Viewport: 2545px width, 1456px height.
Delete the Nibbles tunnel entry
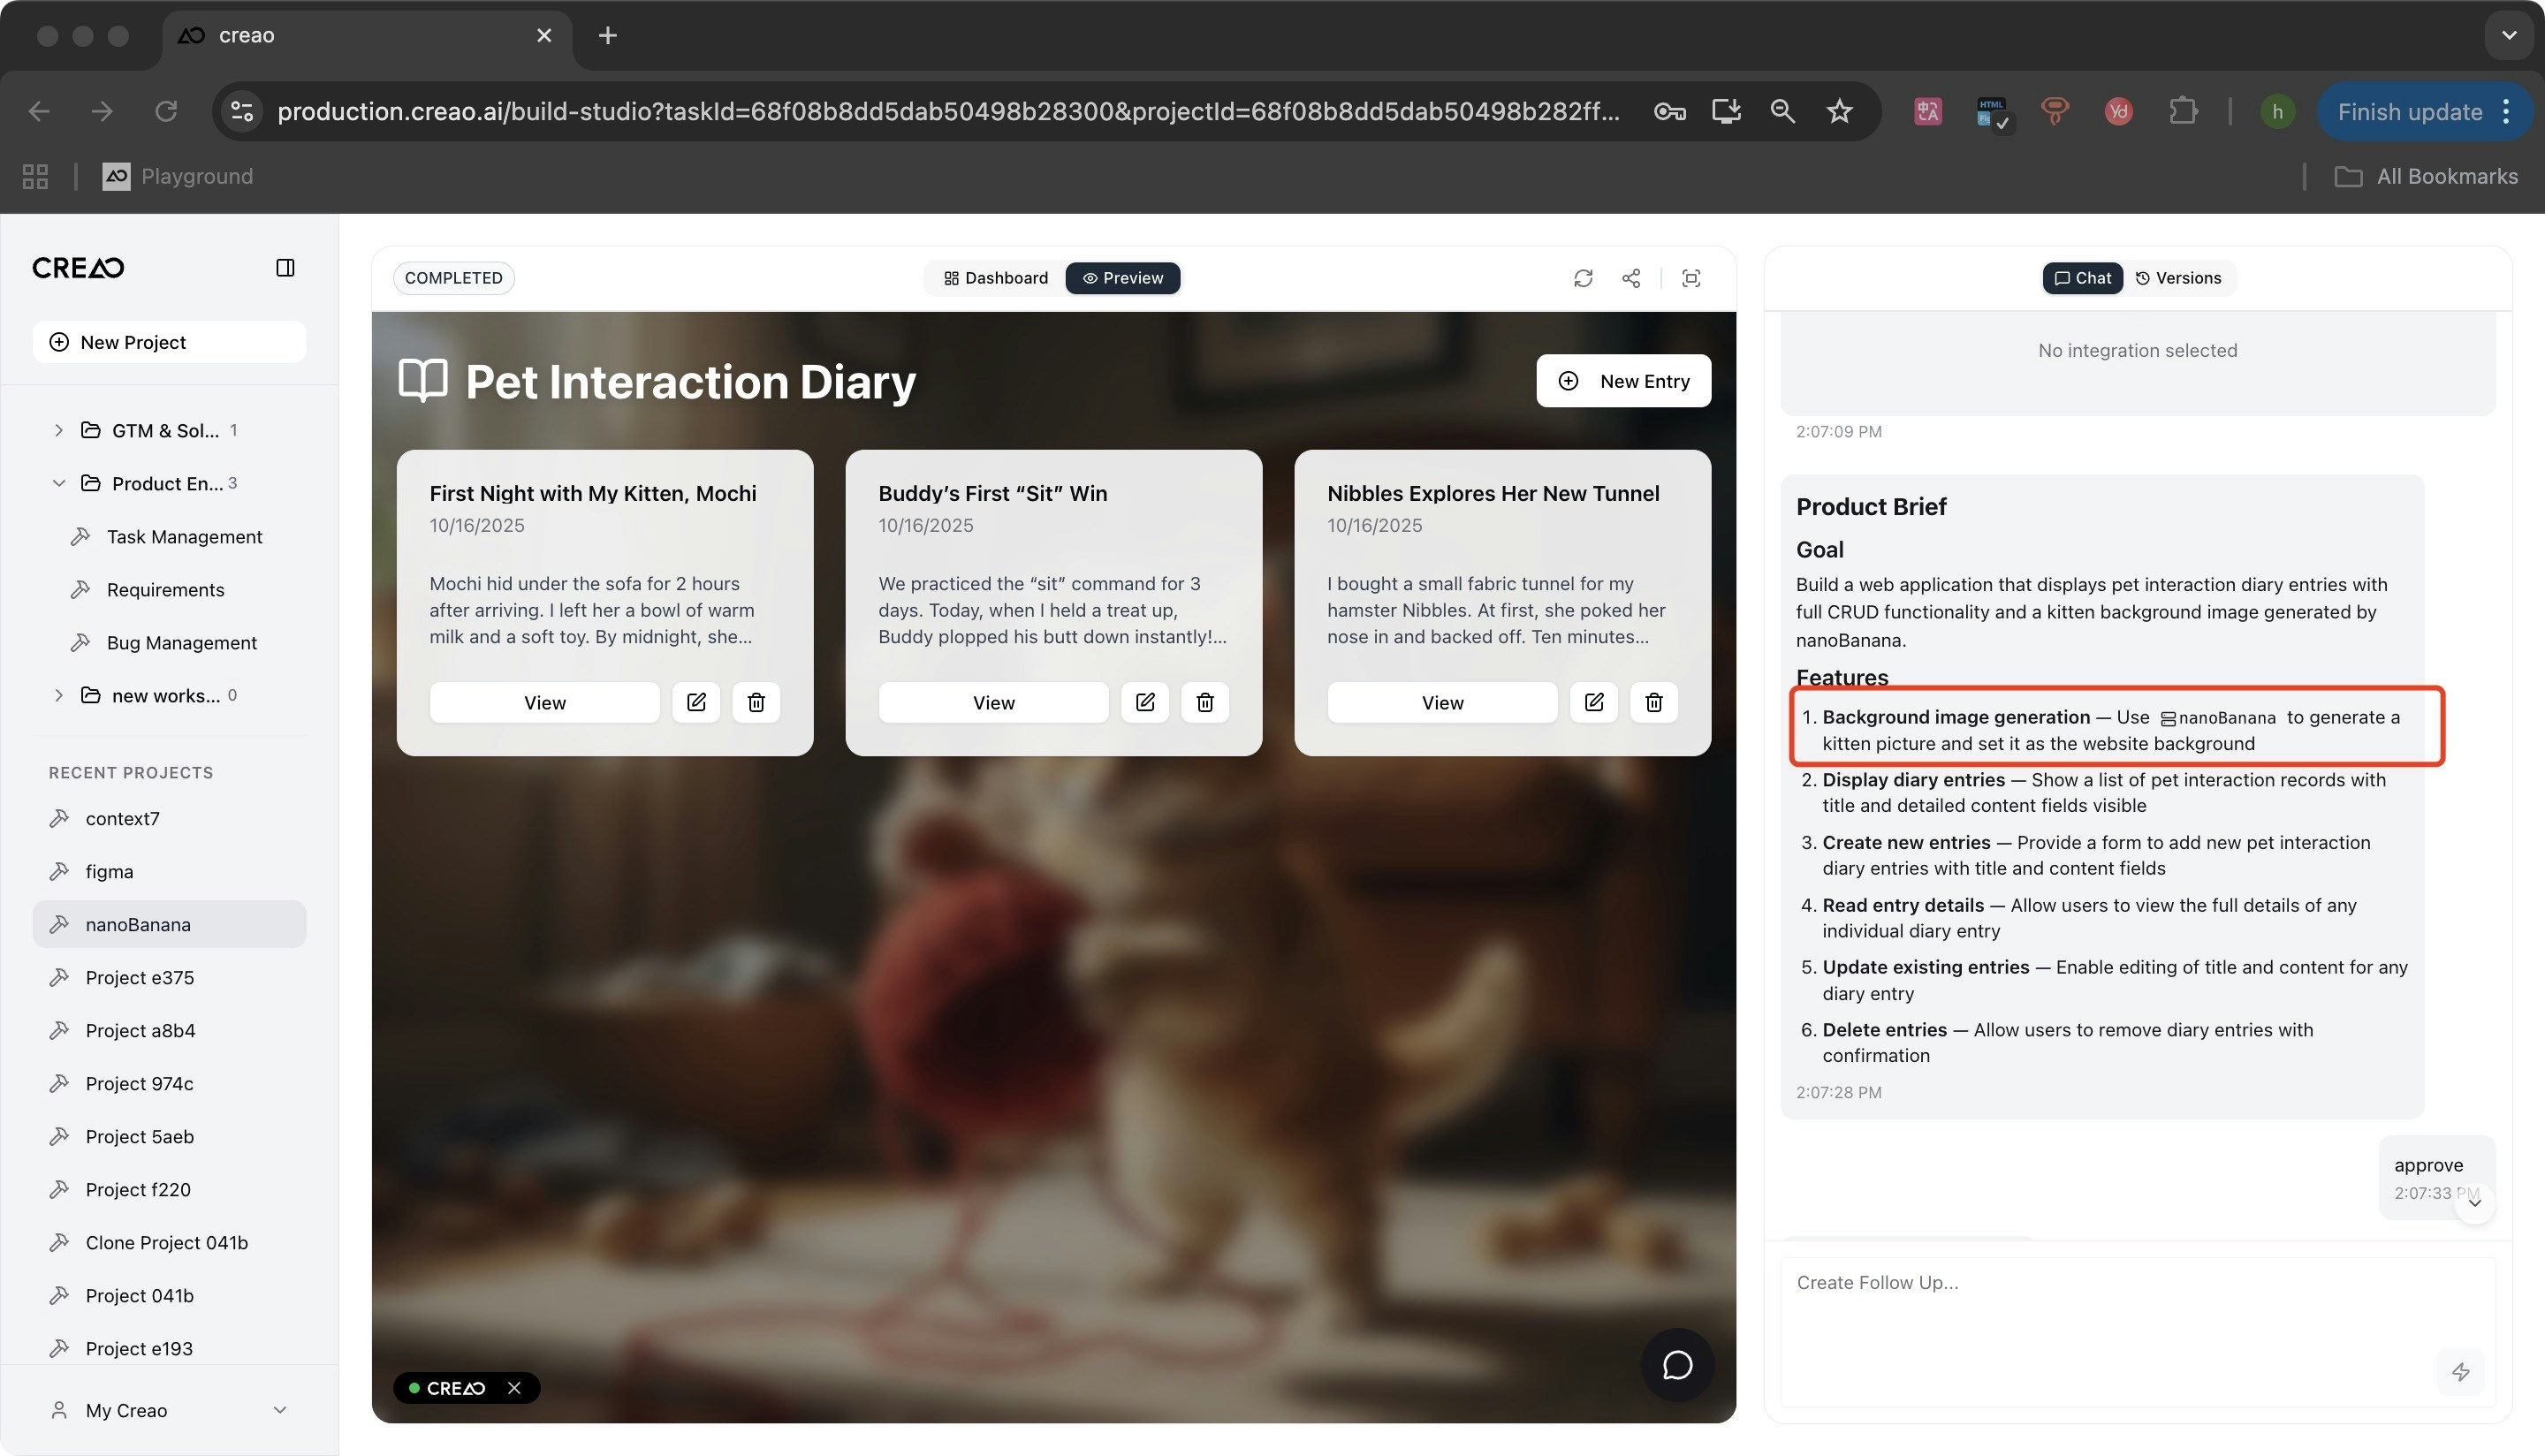(1654, 702)
